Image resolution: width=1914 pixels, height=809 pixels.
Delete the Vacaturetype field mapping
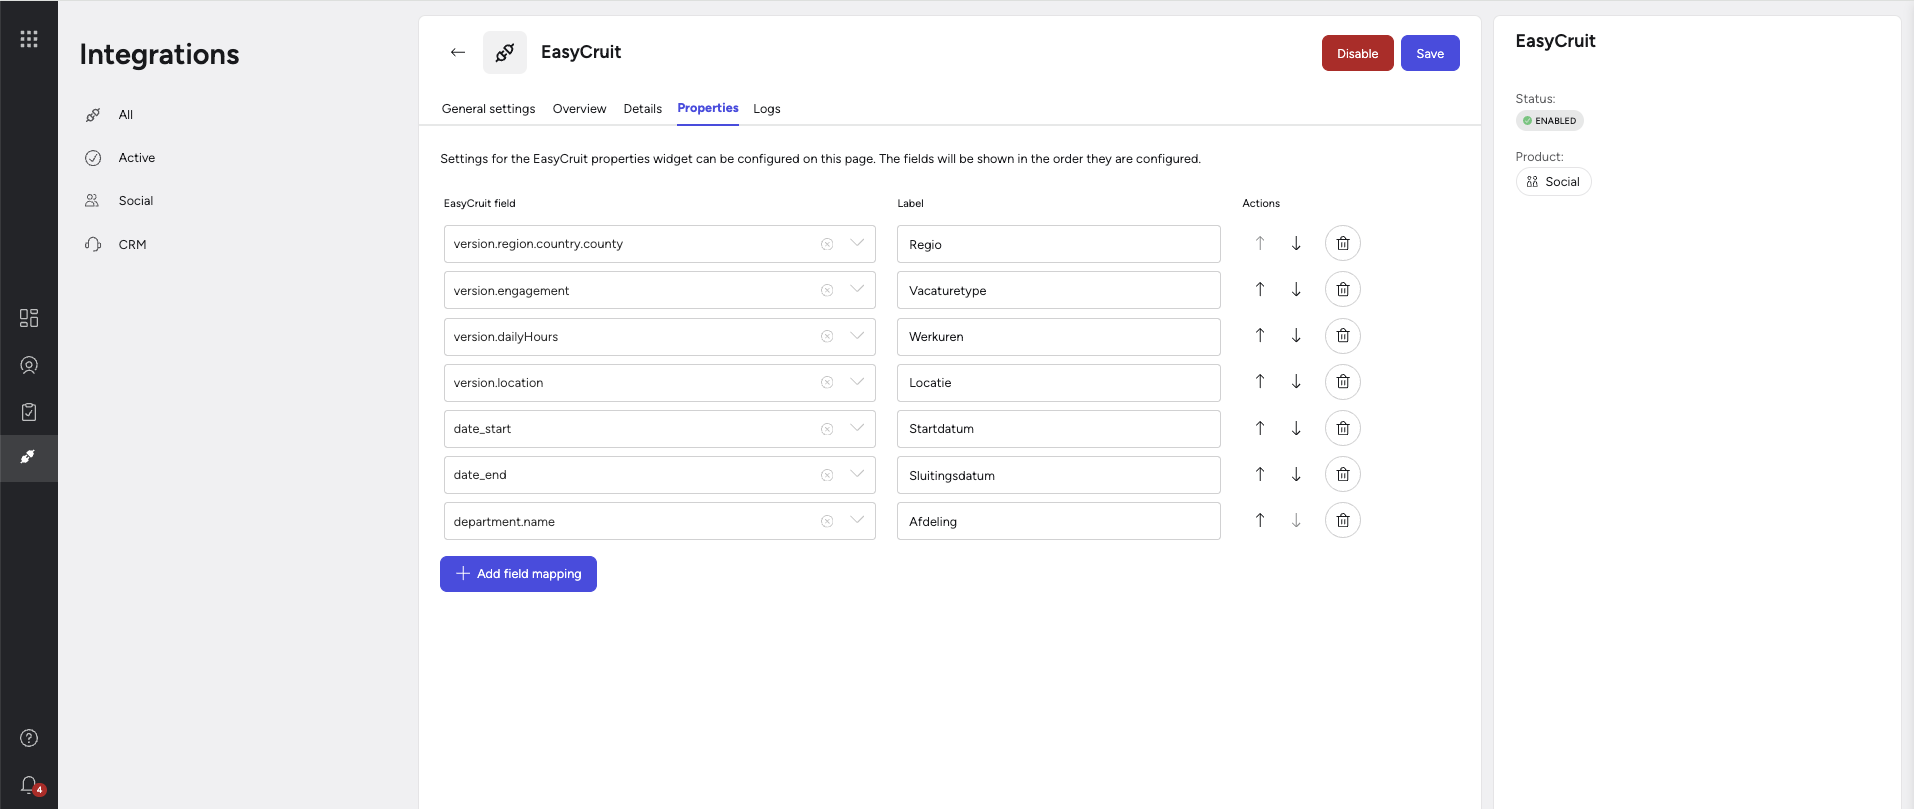pos(1343,290)
